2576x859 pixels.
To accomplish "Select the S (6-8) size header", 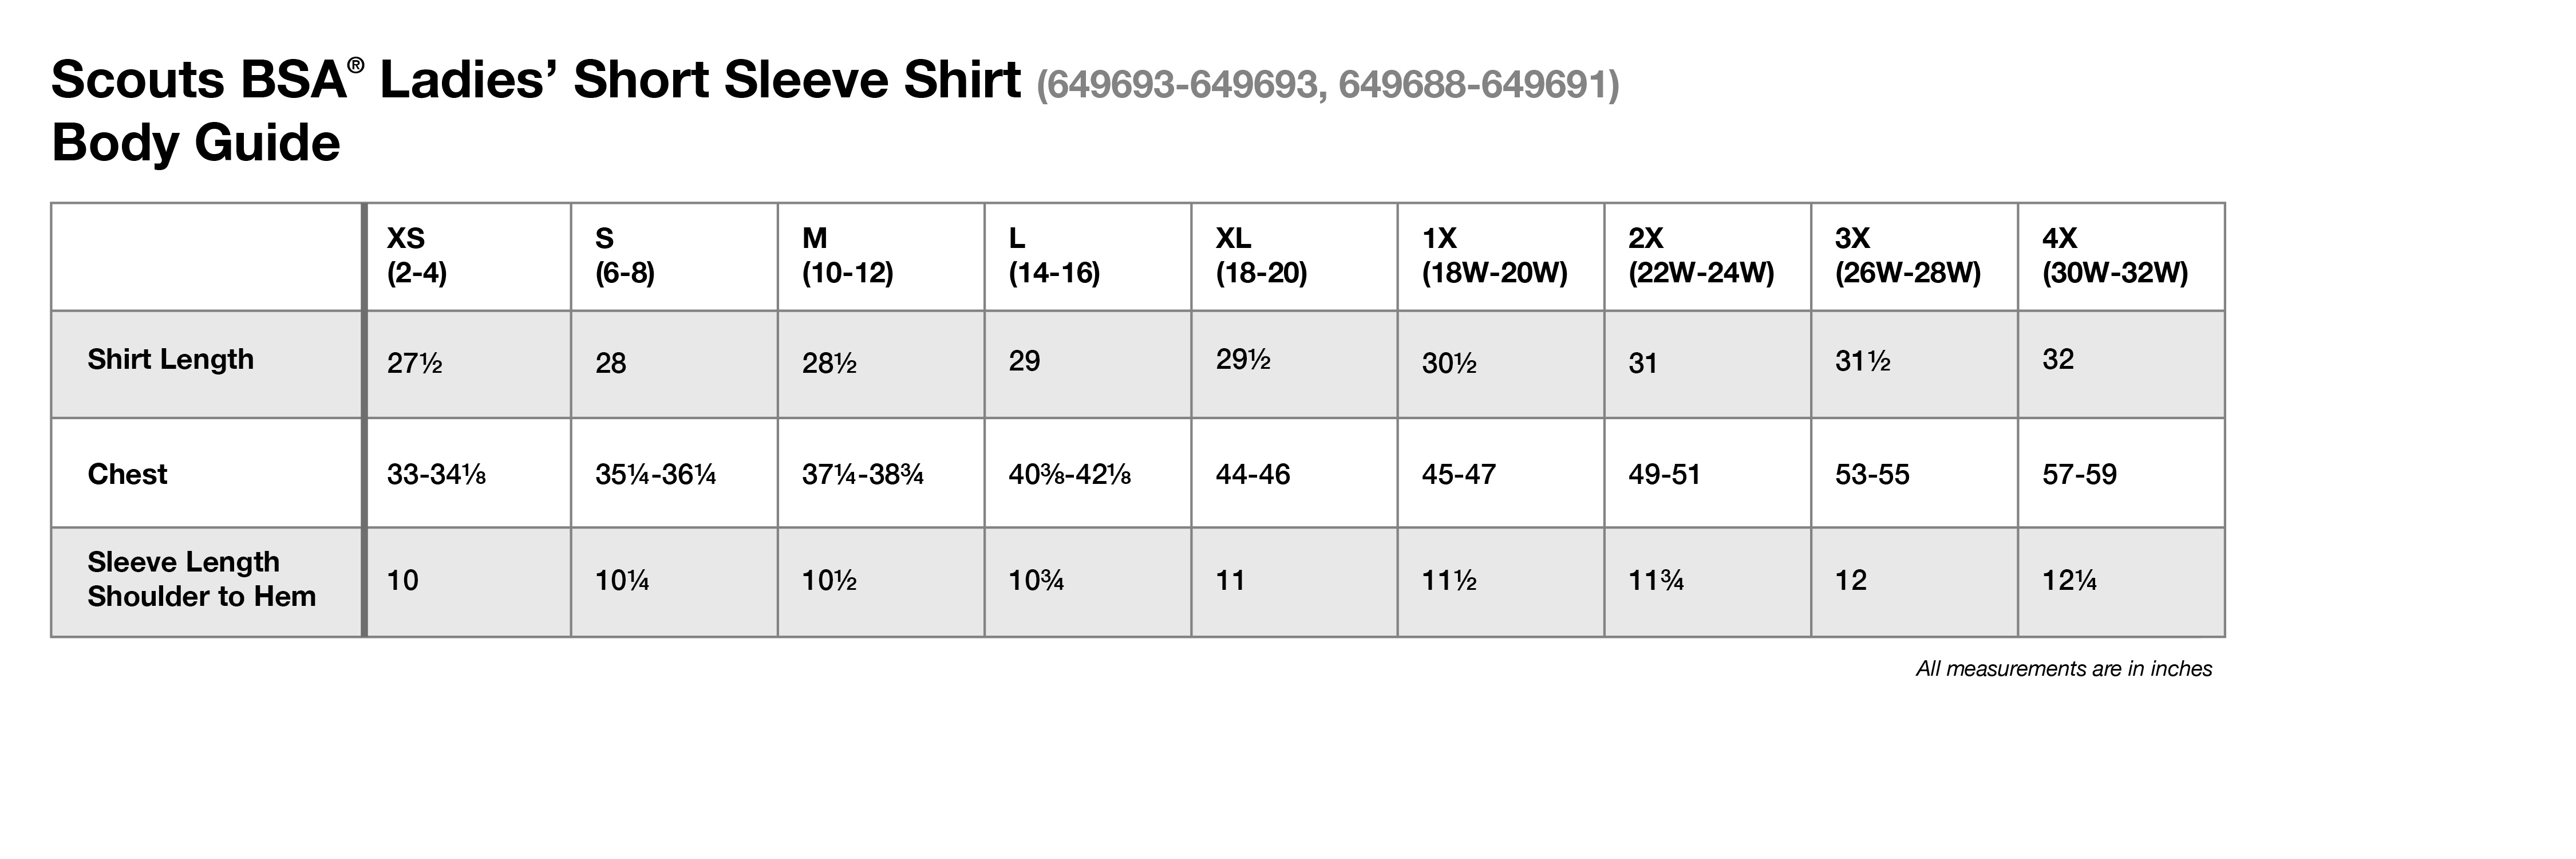I will 674,257.
